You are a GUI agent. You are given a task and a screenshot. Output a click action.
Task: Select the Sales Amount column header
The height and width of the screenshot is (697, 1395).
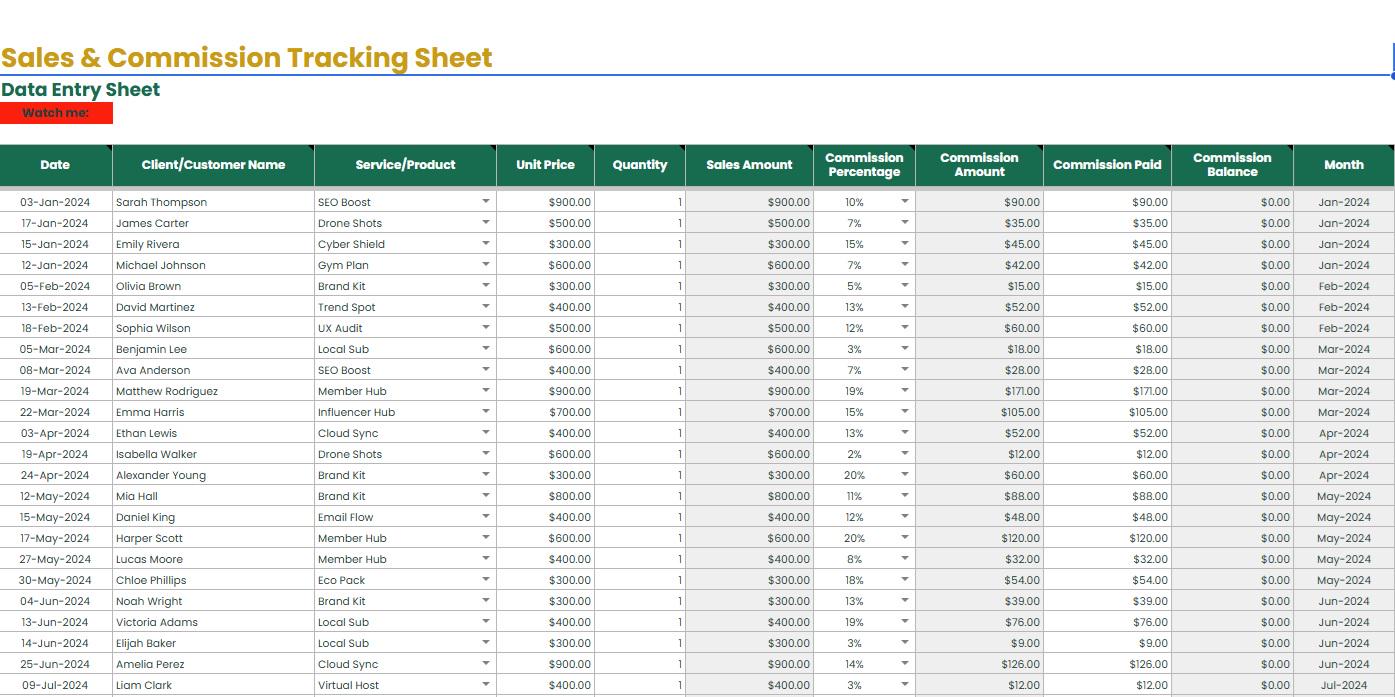749,165
